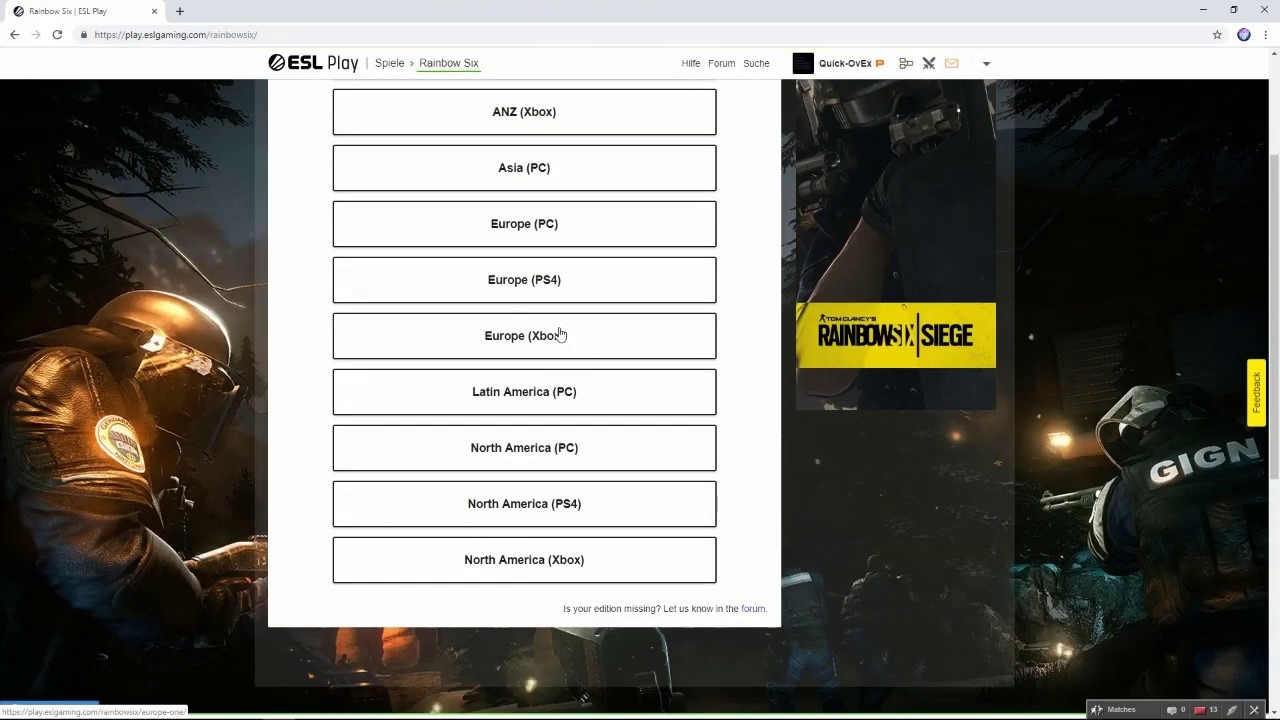Open the tournament bracket icon in header
The width and height of the screenshot is (1280, 720).
coord(906,63)
